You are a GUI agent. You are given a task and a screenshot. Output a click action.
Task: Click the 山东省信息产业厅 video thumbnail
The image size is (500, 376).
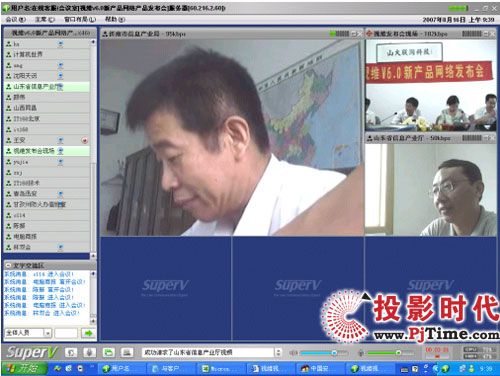(430, 190)
